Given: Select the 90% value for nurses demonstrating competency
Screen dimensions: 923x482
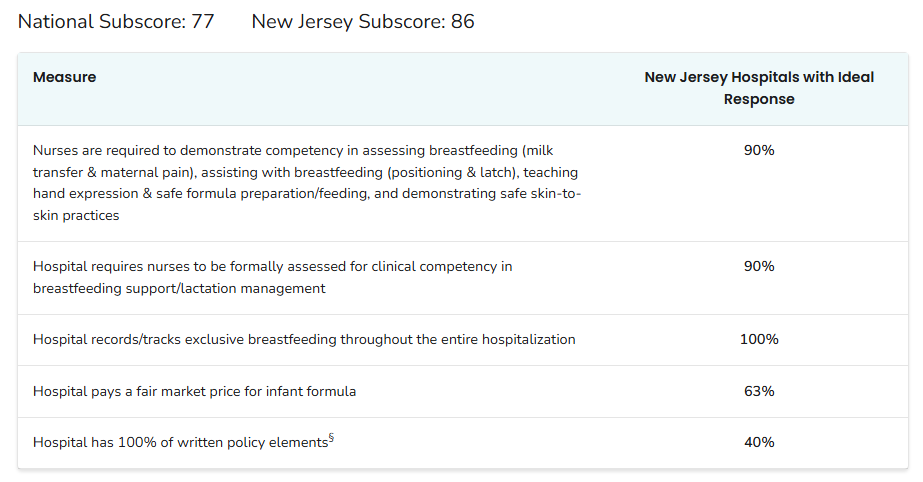Looking at the screenshot, I should [x=759, y=150].
